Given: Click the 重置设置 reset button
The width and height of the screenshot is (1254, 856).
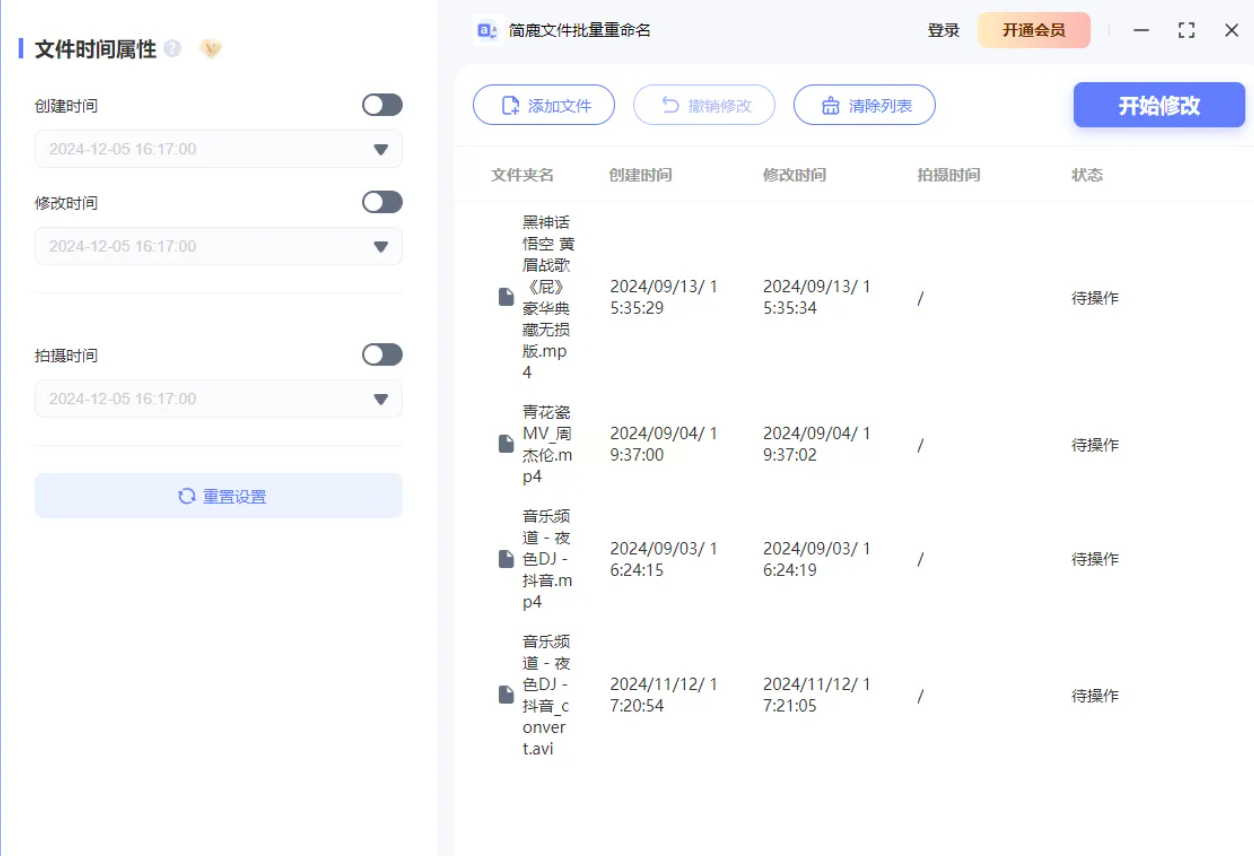Looking at the screenshot, I should 219,496.
